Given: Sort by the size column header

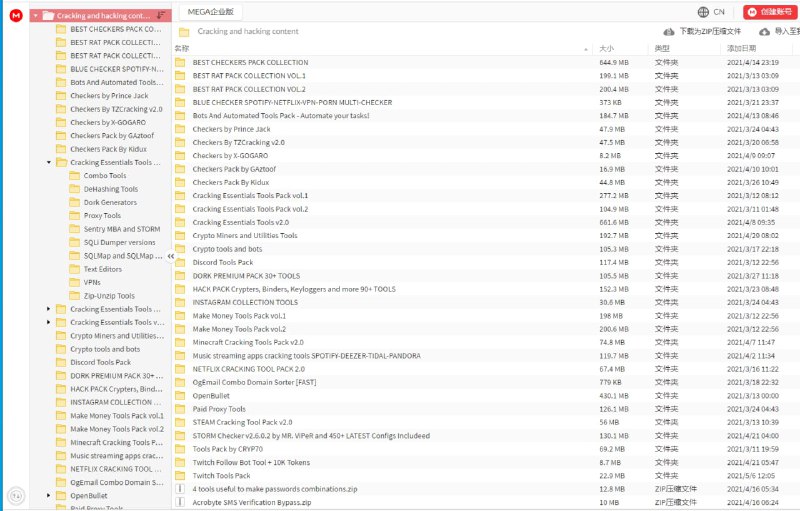Looking at the screenshot, I should coord(606,48).
